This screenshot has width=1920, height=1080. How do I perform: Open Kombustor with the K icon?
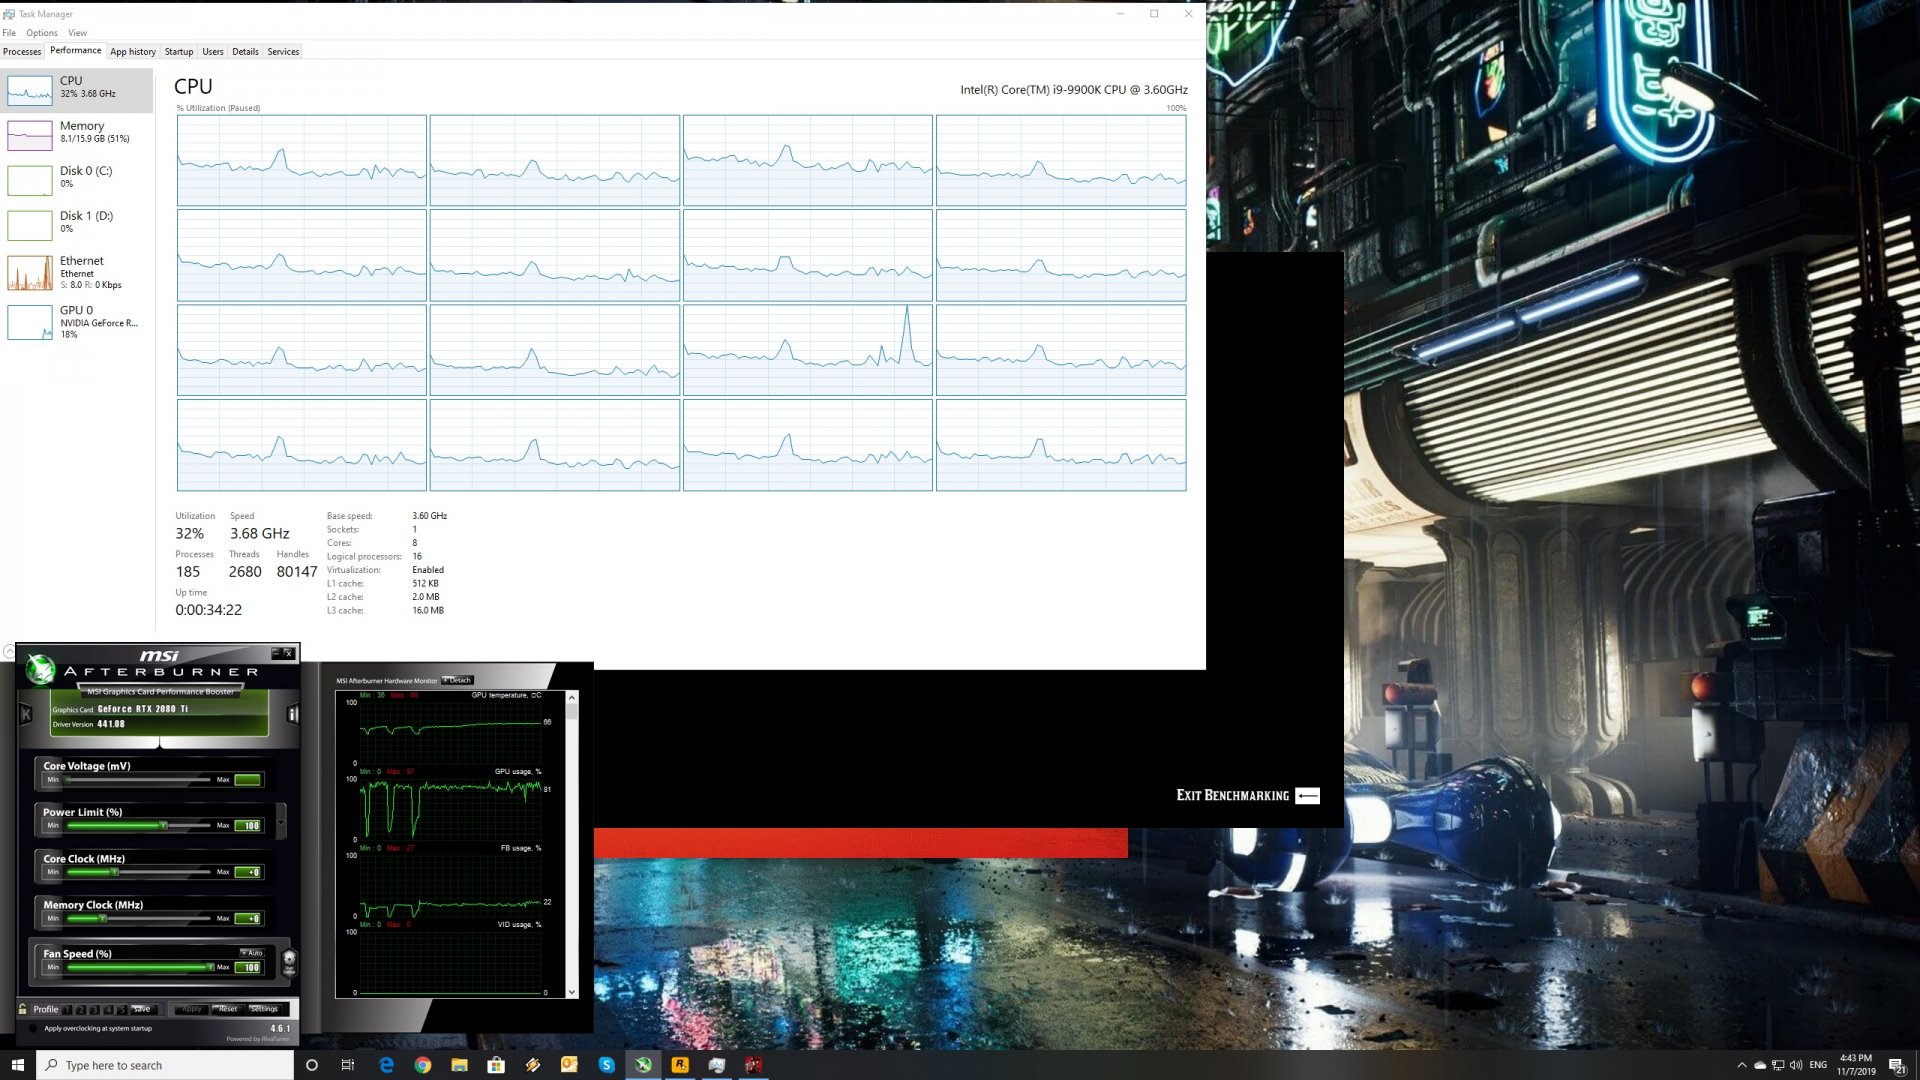(27, 714)
